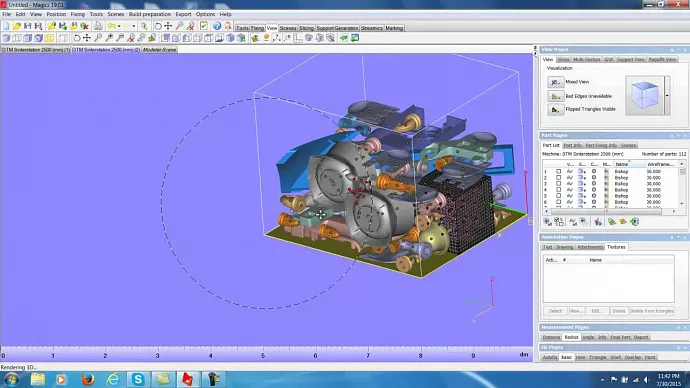Screen dimensions: 690x388
Task: Click the Zoom magnifier in second toolbar row
Action: tap(98, 38)
